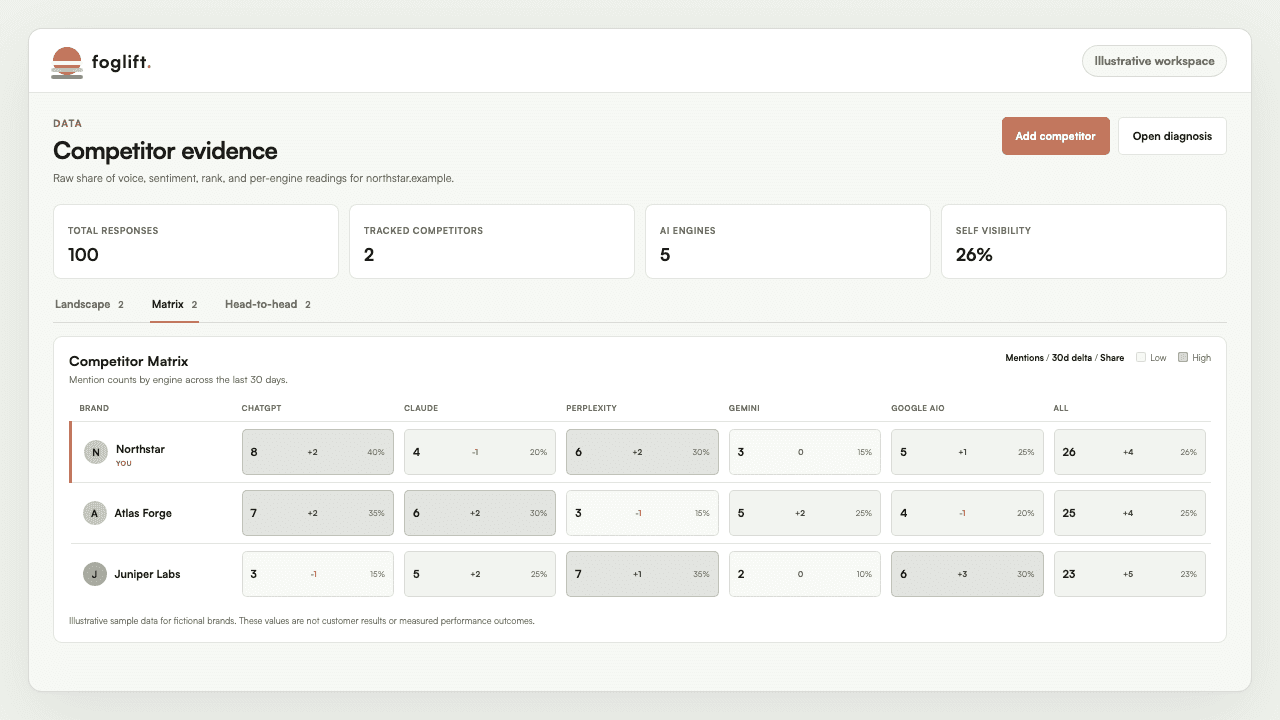The image size is (1280, 720).
Task: Click the Claude column header
Action: [421, 408]
